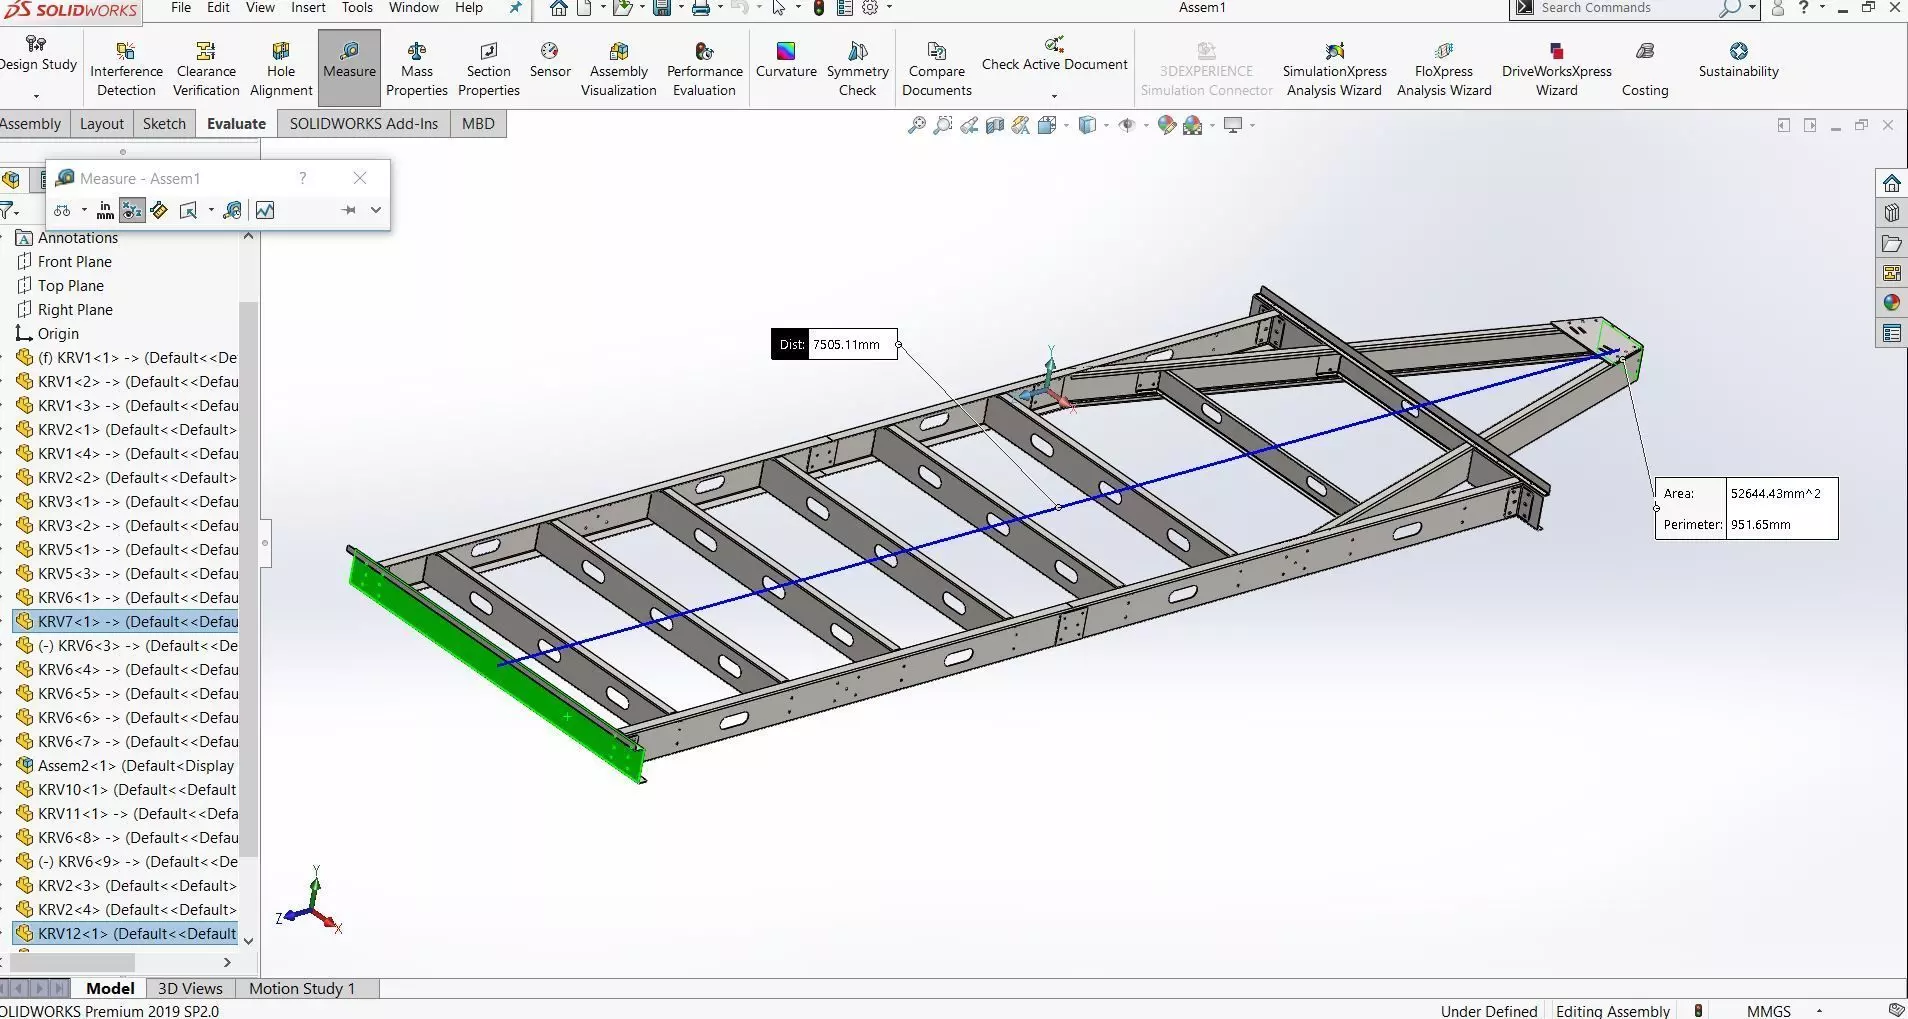Click Point-to-Point measure icon
This screenshot has height=1019, width=1908.
159,210
